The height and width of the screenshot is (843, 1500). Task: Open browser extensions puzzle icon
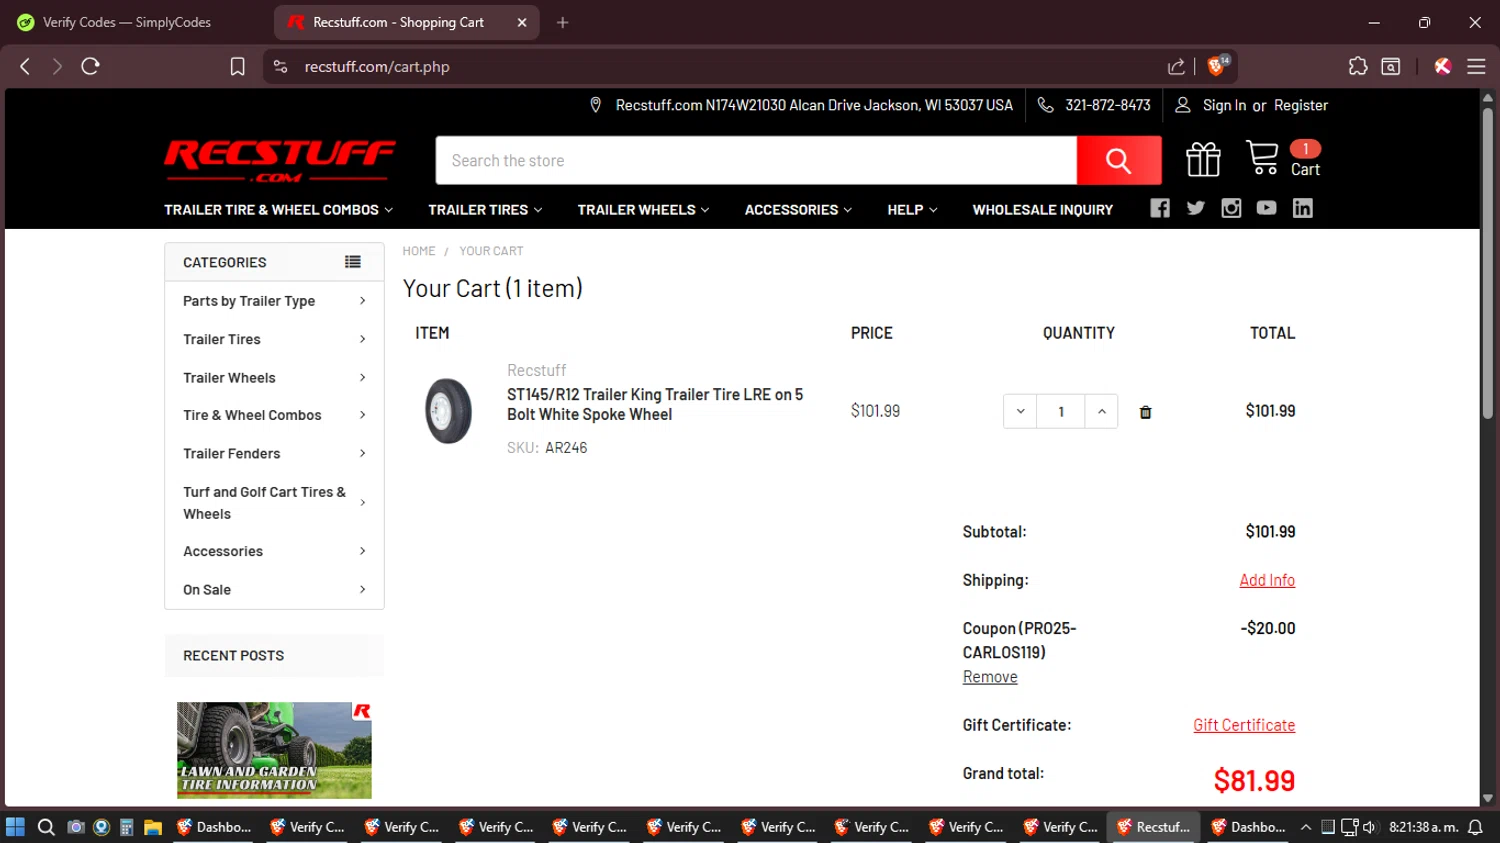tap(1357, 66)
